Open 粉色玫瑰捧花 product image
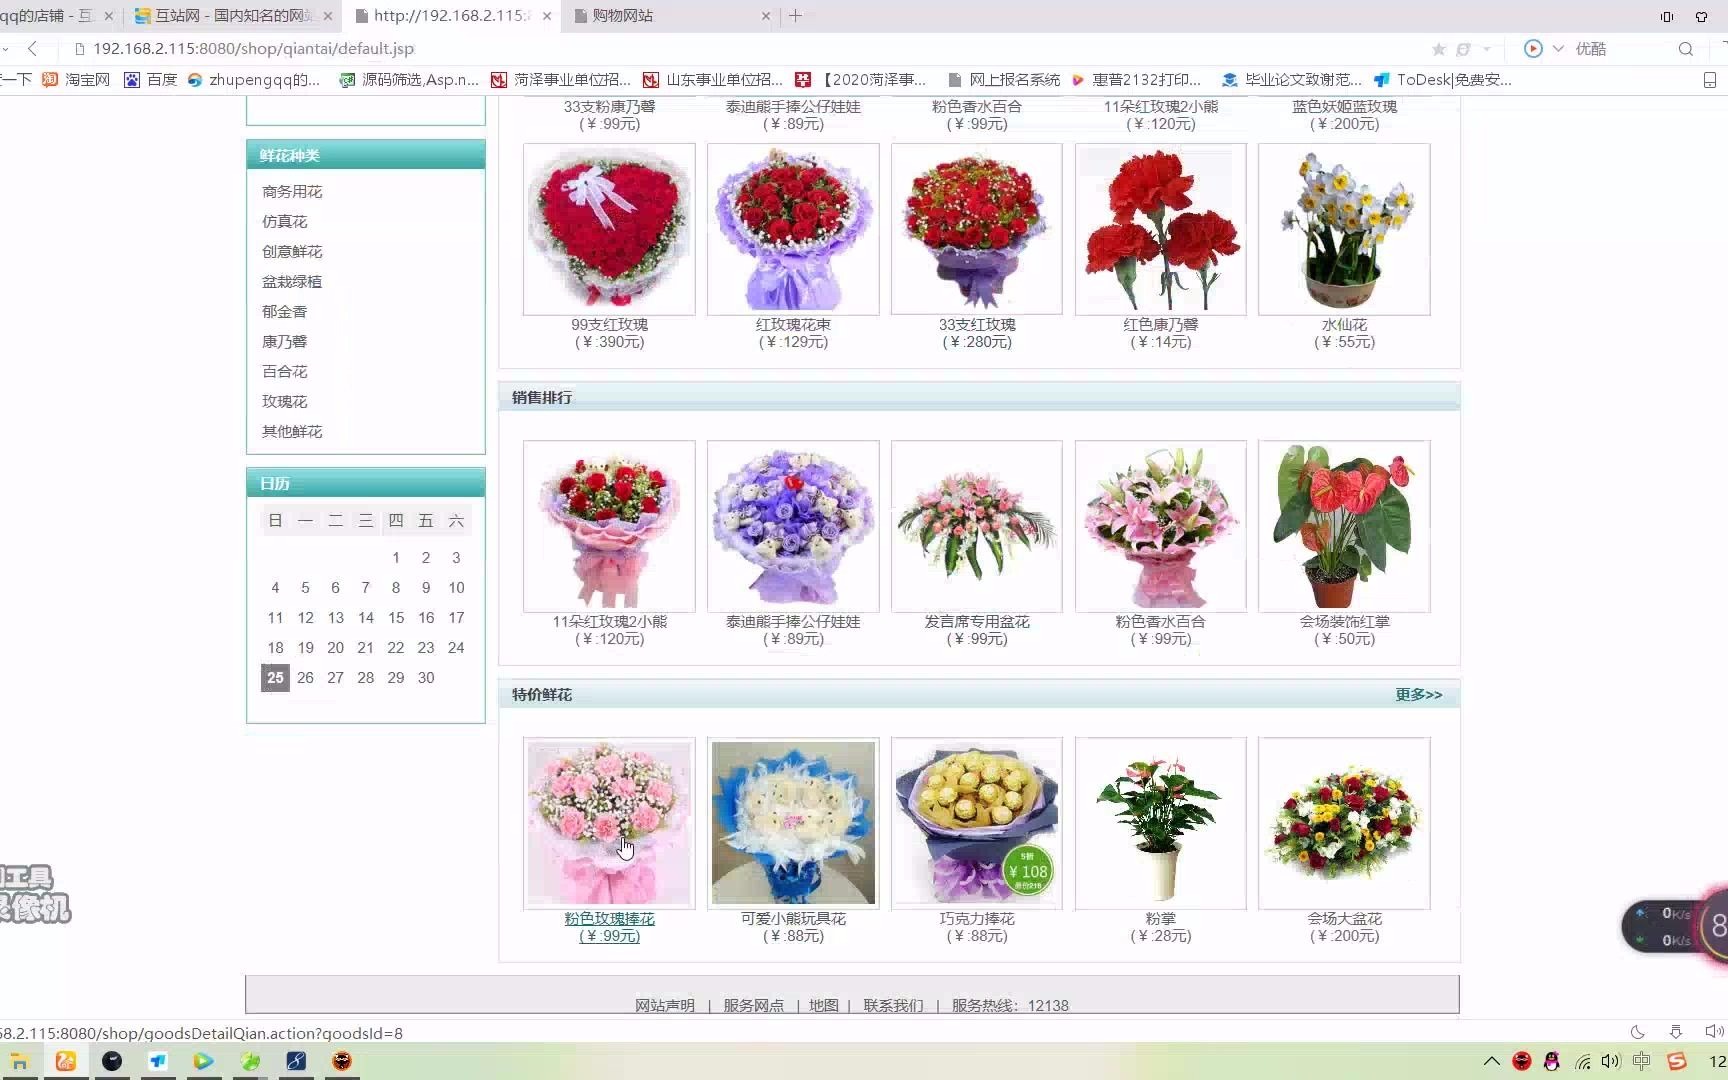The height and width of the screenshot is (1080, 1728). click(609, 823)
